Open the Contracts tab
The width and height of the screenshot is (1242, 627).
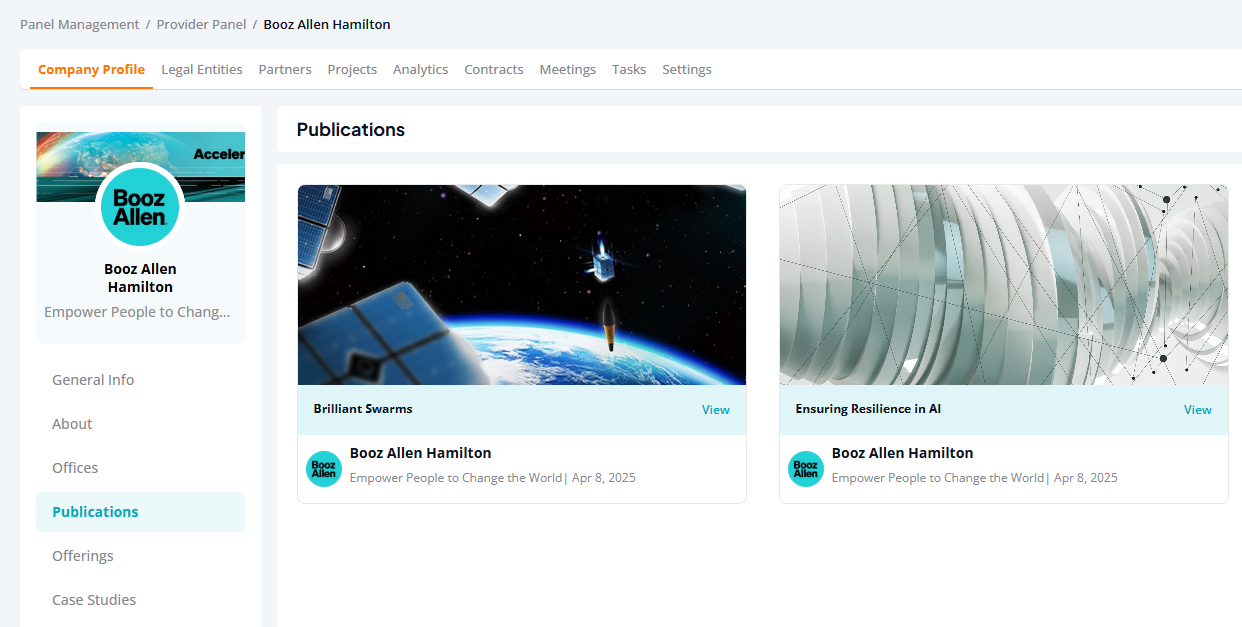(x=494, y=69)
